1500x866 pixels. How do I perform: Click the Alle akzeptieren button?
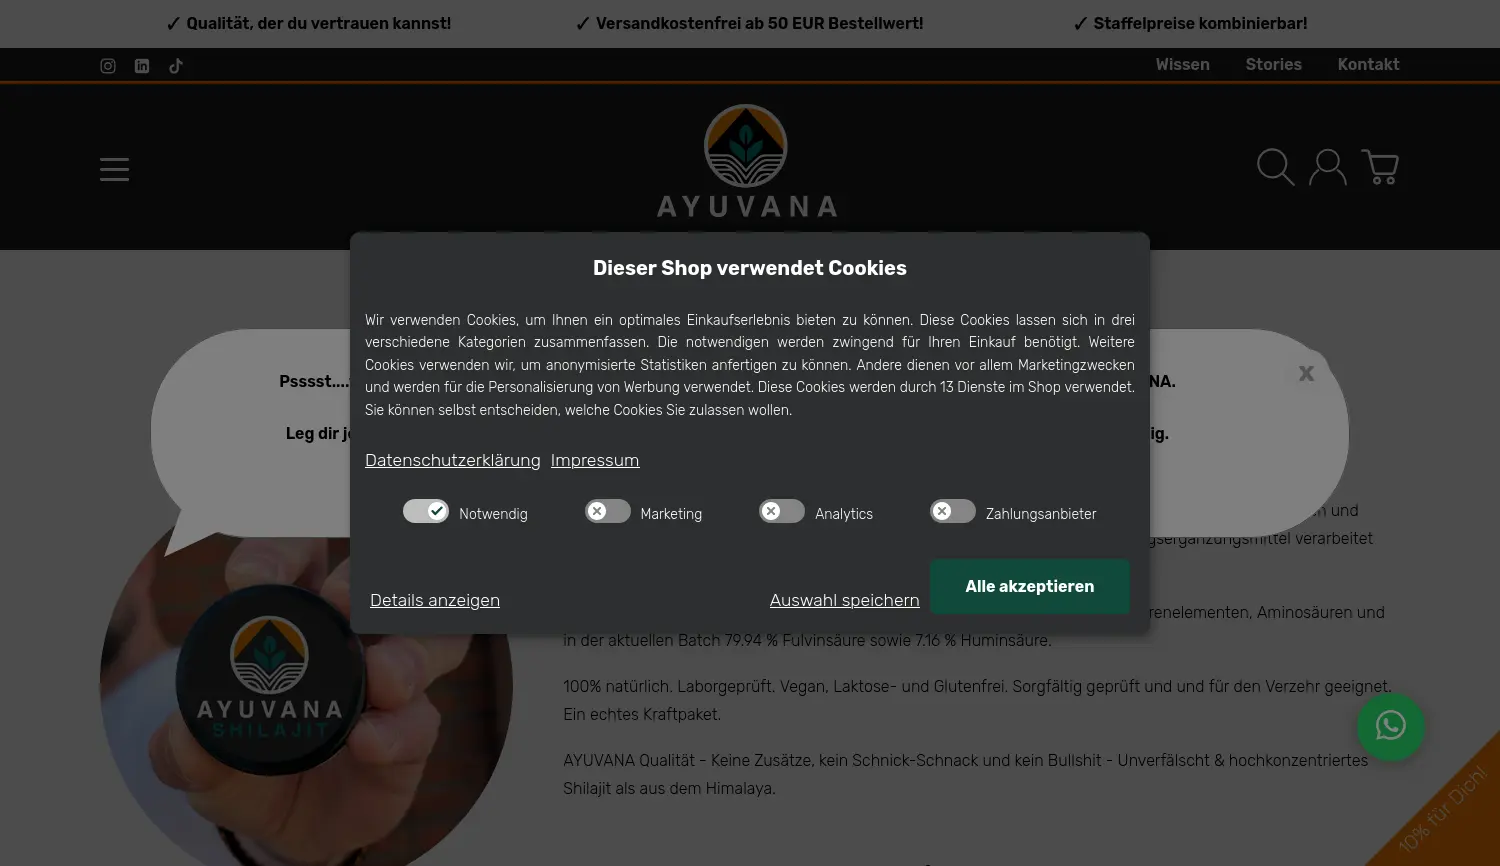point(1030,586)
